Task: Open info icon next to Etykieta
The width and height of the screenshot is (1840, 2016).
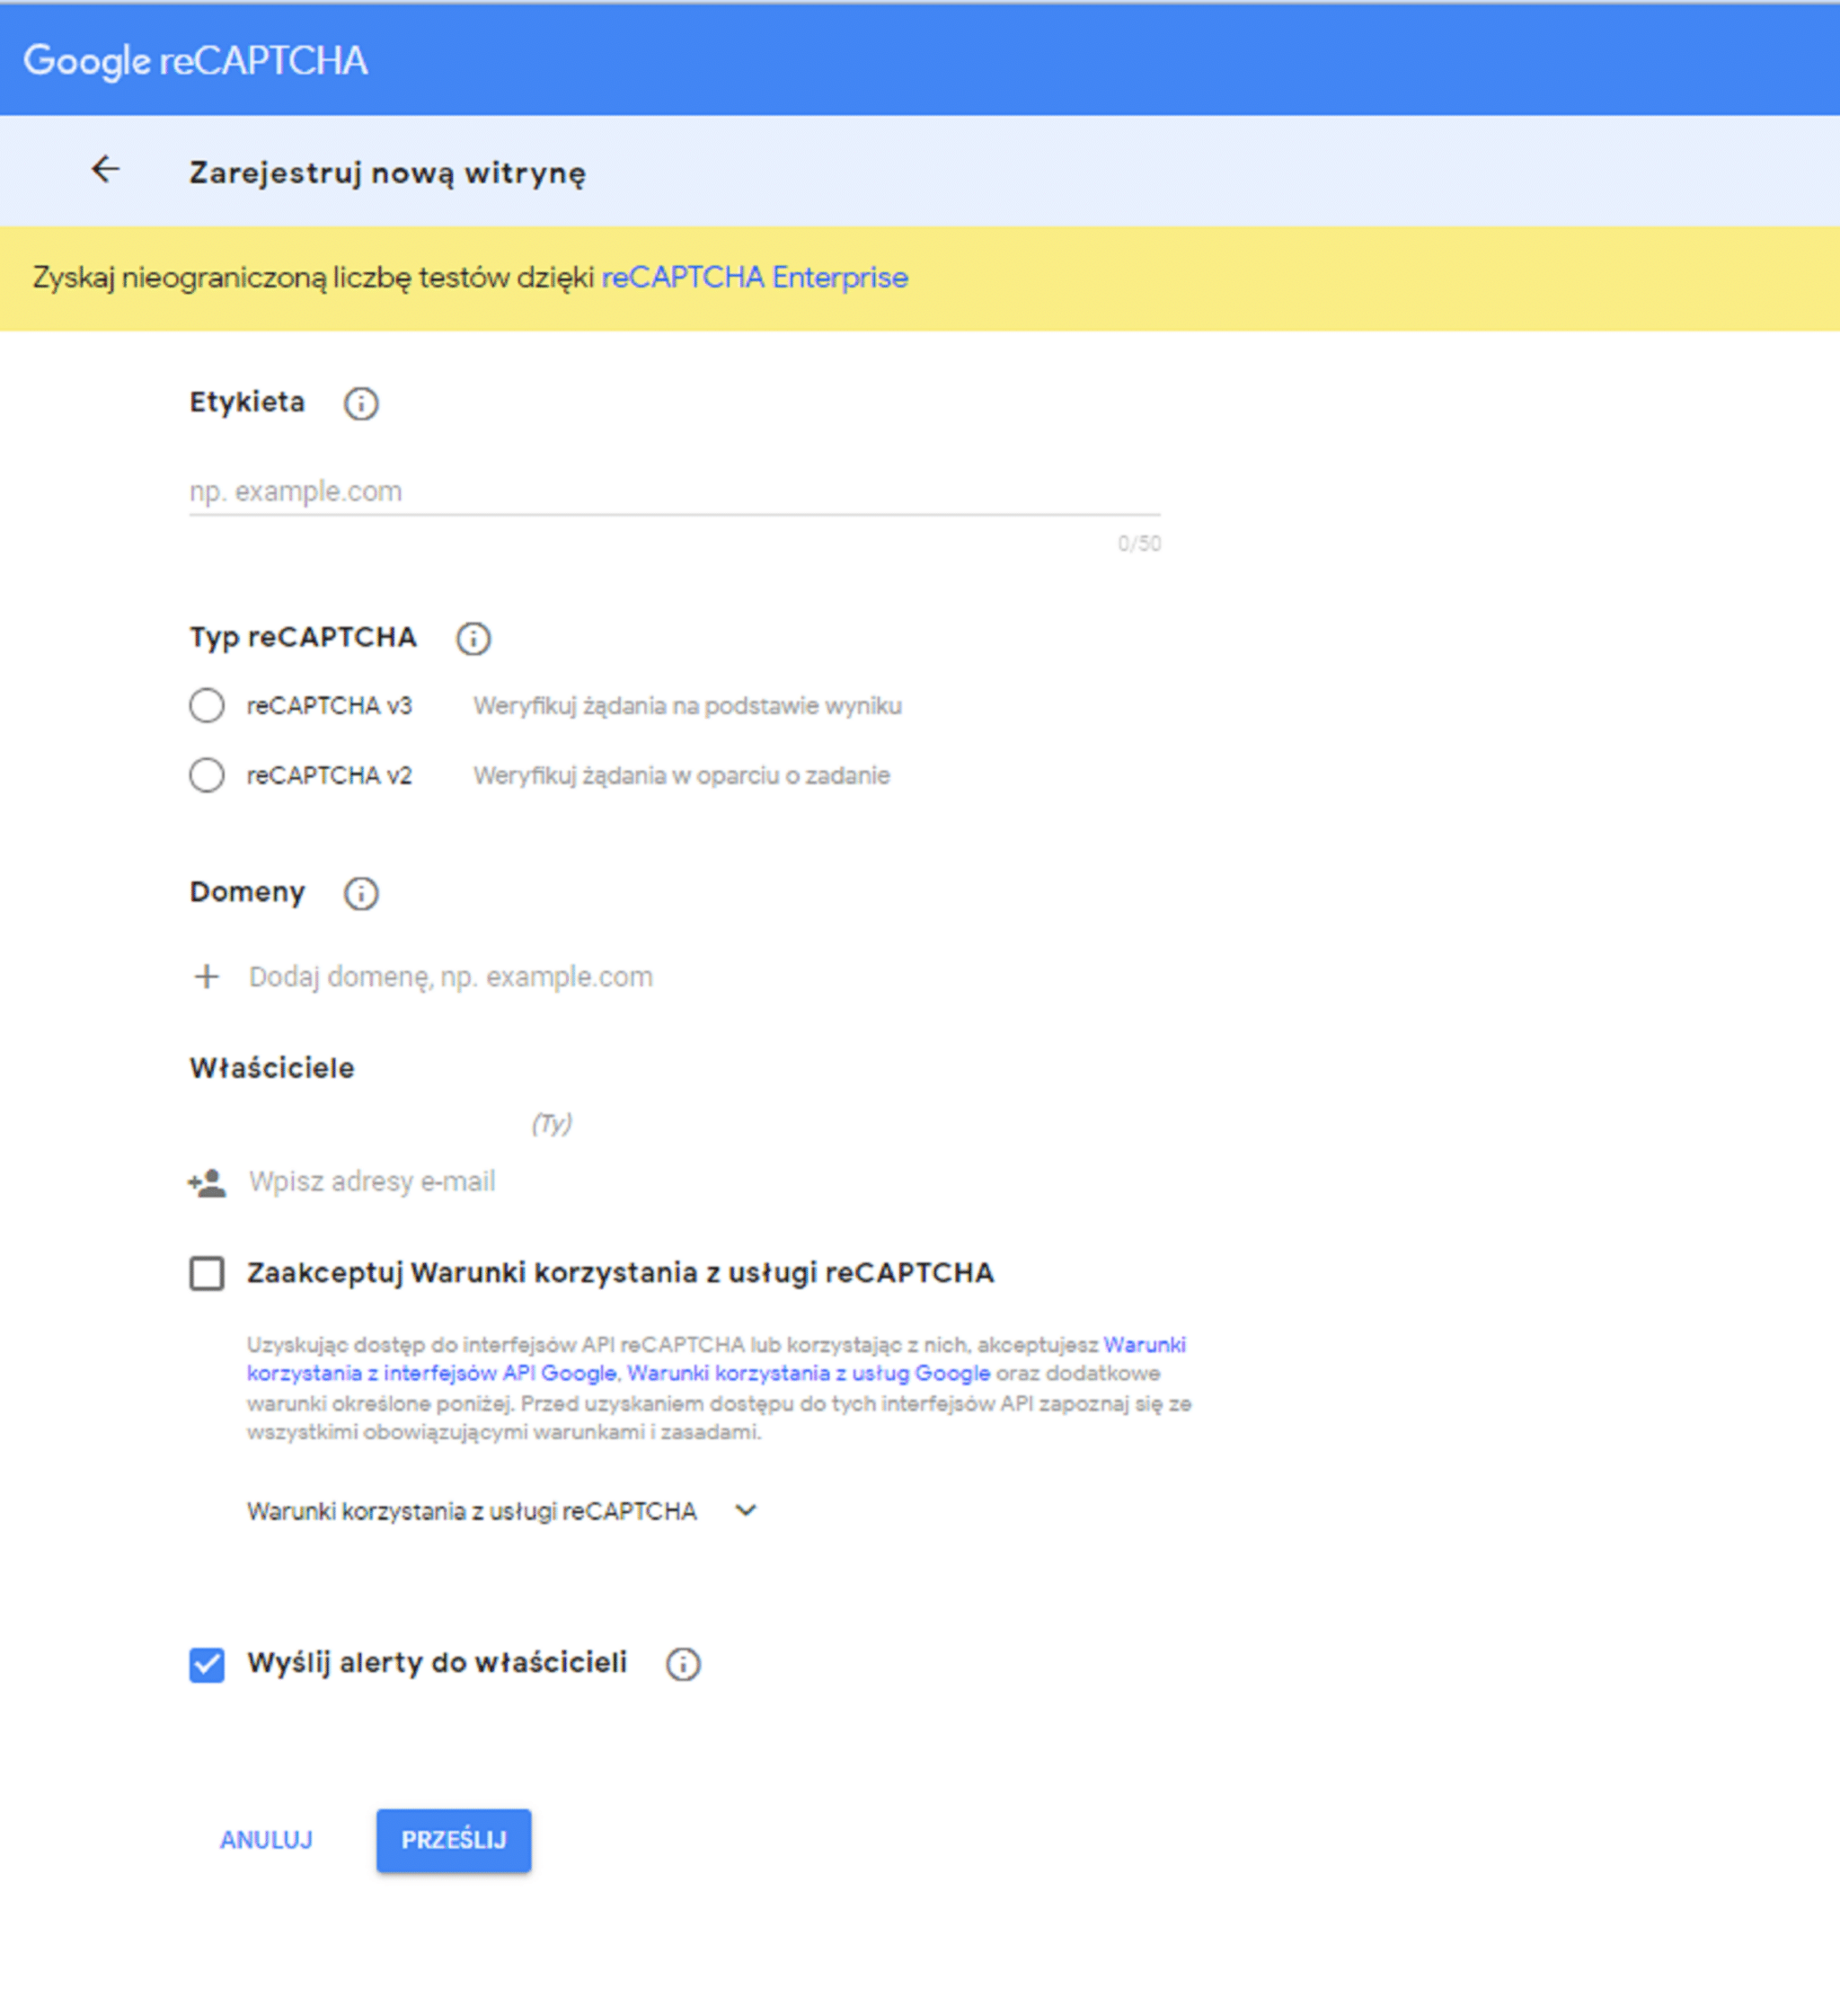Action: click(x=361, y=404)
